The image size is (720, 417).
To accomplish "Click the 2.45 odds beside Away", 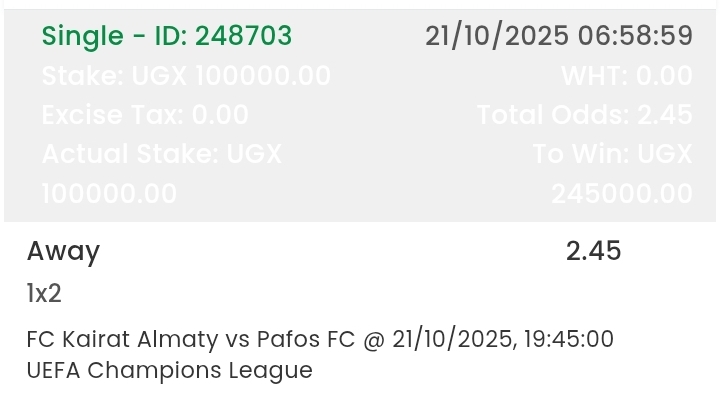I will (593, 250).
